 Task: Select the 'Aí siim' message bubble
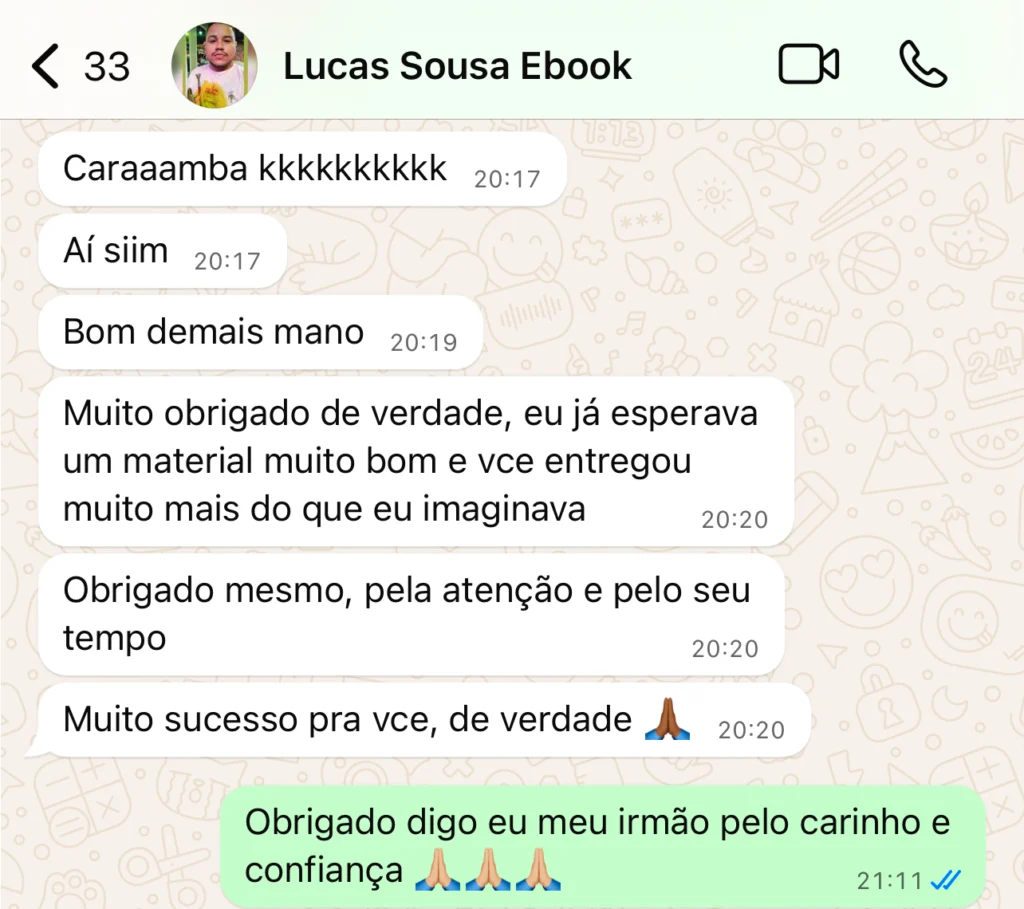pyautogui.click(x=163, y=251)
